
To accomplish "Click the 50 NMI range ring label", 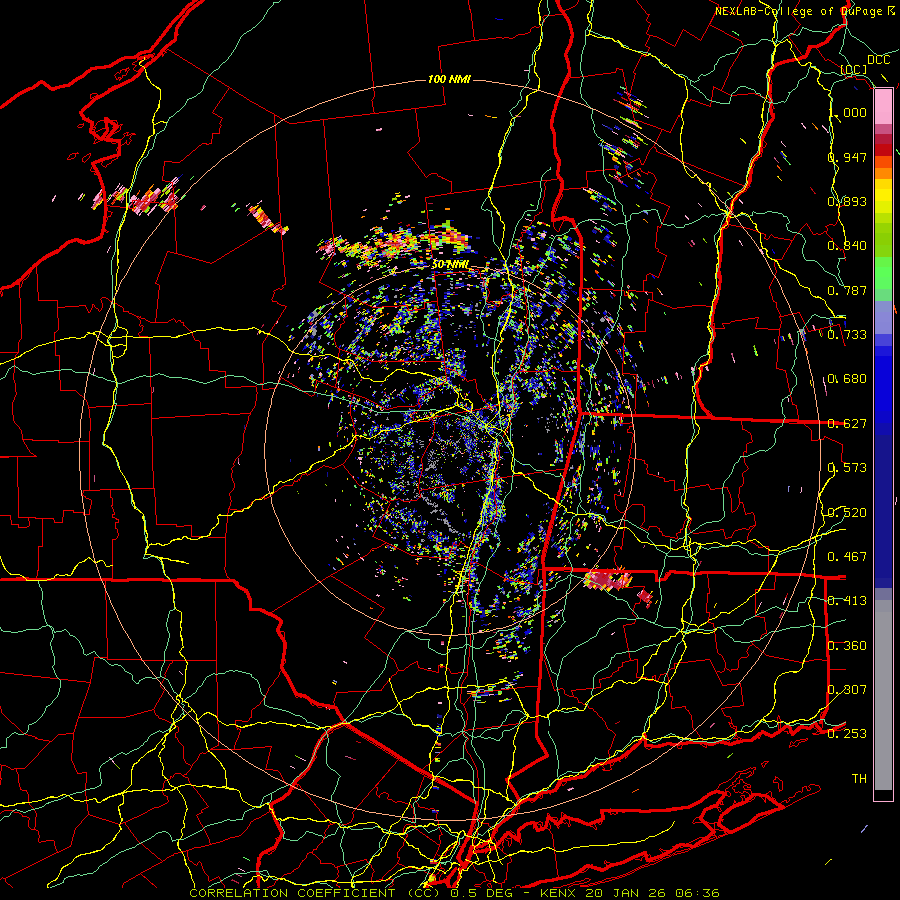I will click(x=450, y=265).
